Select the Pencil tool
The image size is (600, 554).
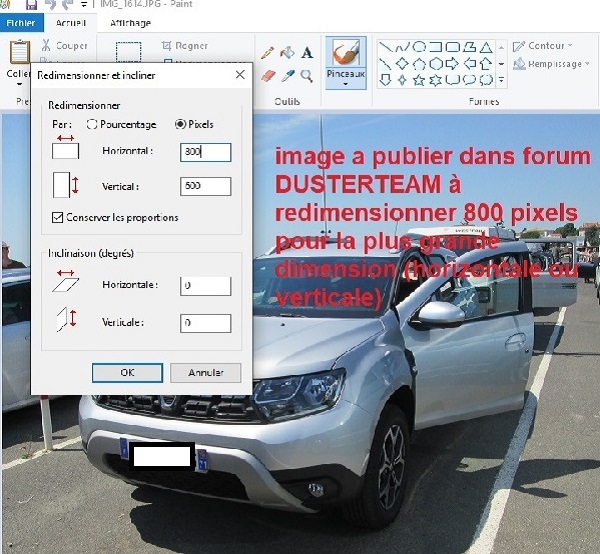[x=267, y=53]
